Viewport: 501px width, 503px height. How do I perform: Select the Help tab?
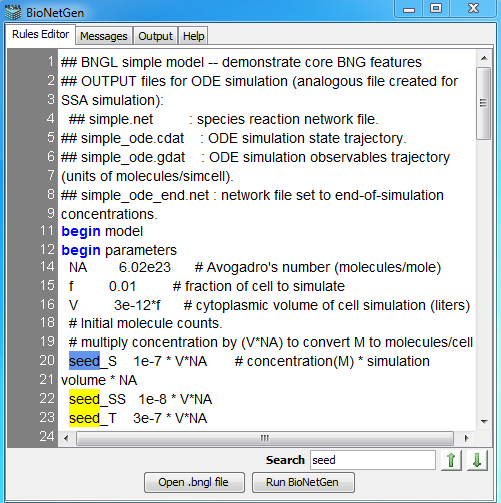pyautogui.click(x=193, y=36)
